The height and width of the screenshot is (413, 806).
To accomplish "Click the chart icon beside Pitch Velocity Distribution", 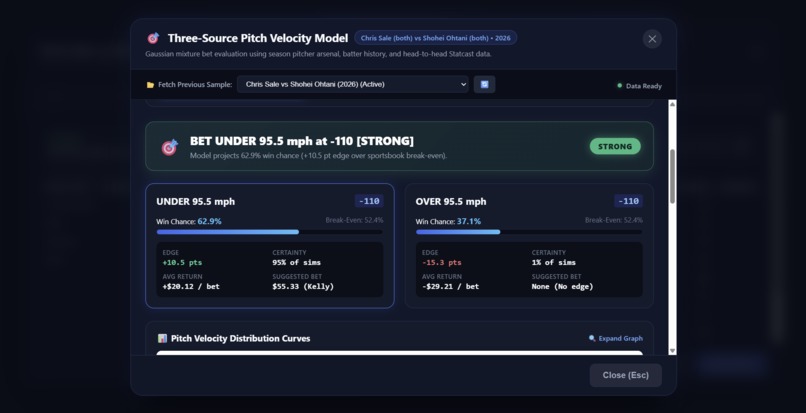I will (x=162, y=338).
